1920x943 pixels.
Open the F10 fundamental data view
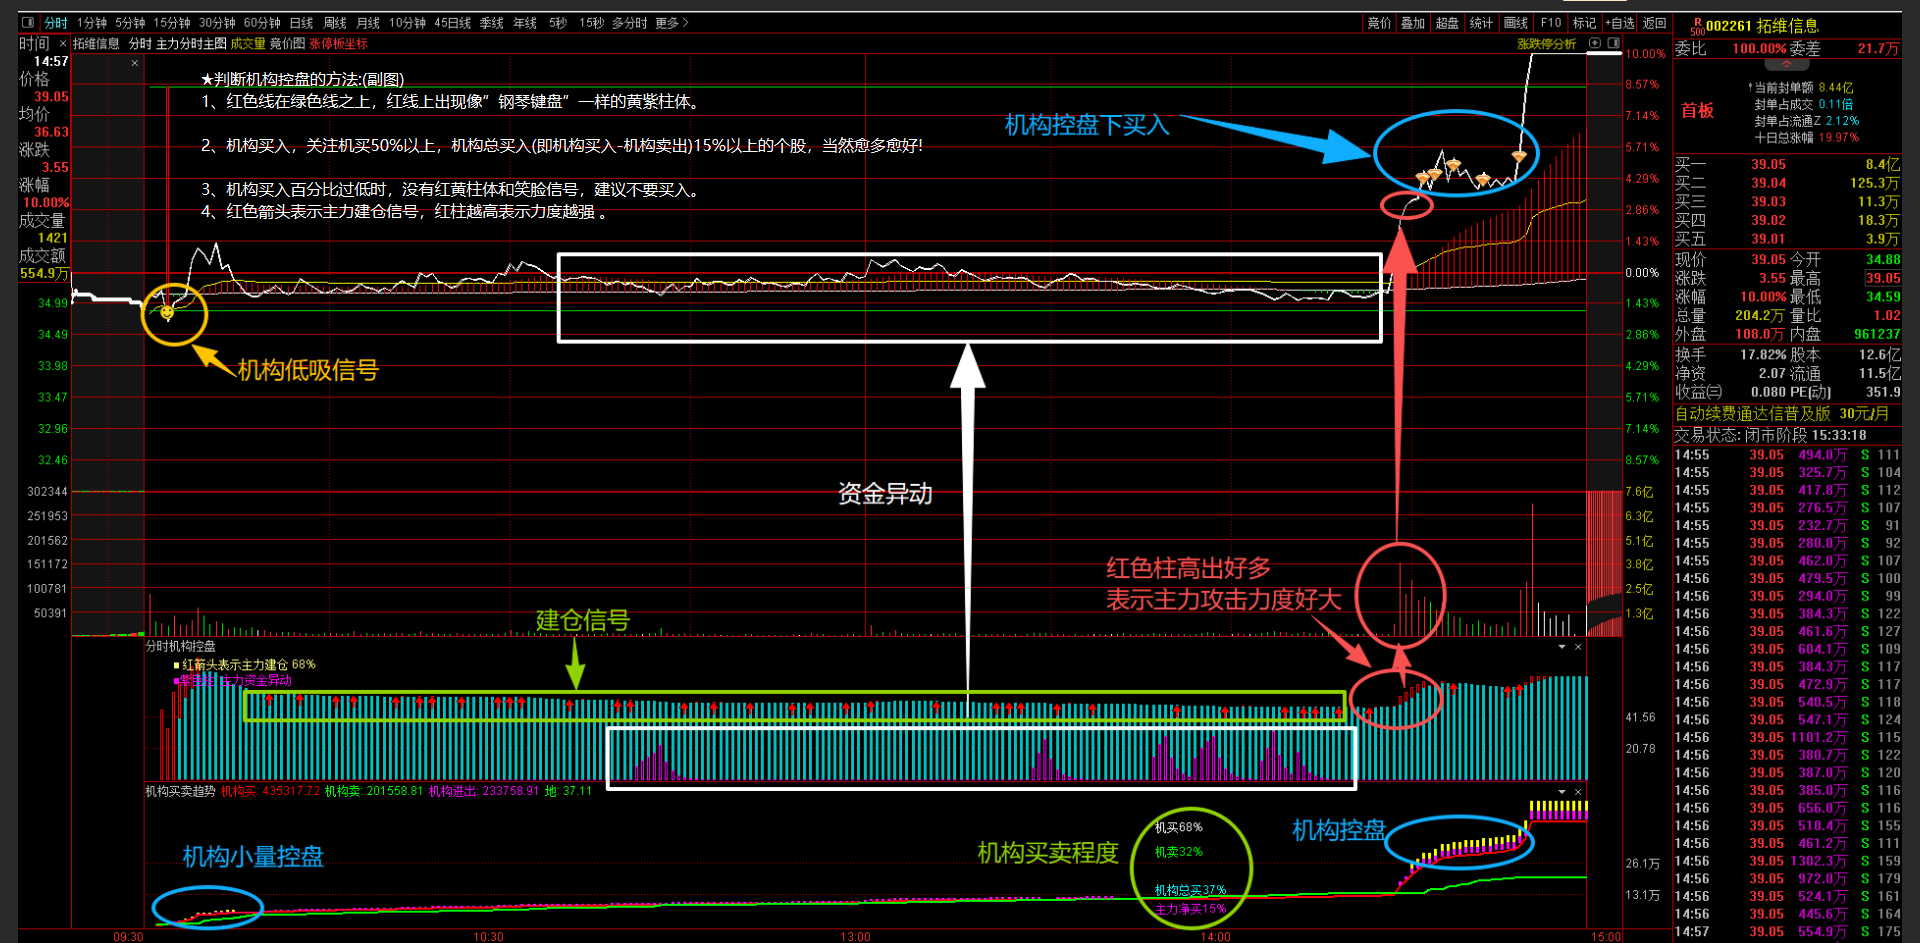[x=1551, y=22]
